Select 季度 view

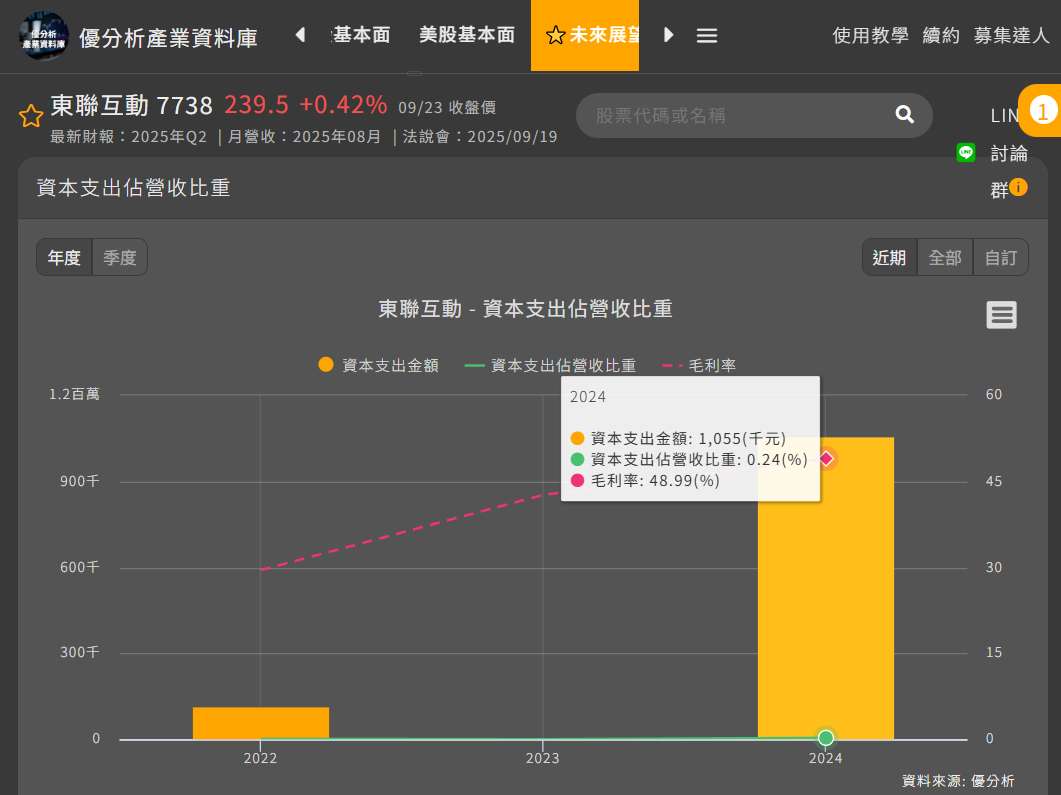(x=120, y=257)
